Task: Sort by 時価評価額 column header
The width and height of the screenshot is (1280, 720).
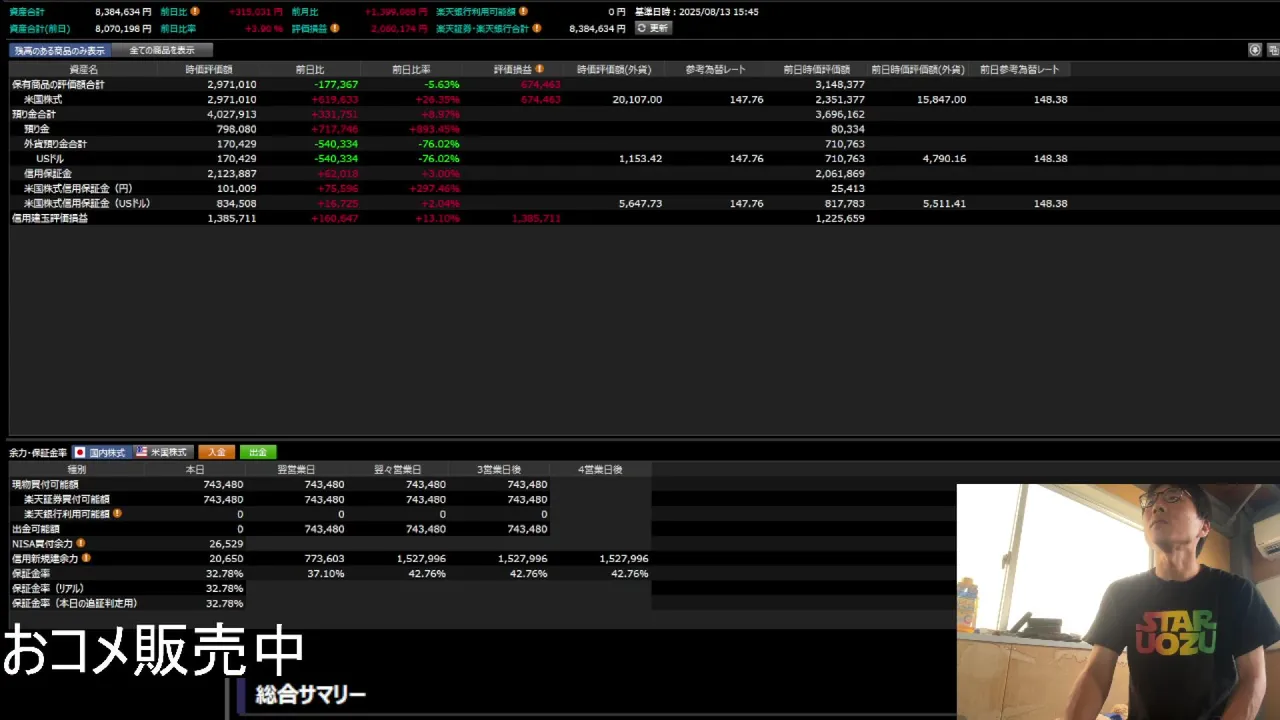Action: (208, 69)
